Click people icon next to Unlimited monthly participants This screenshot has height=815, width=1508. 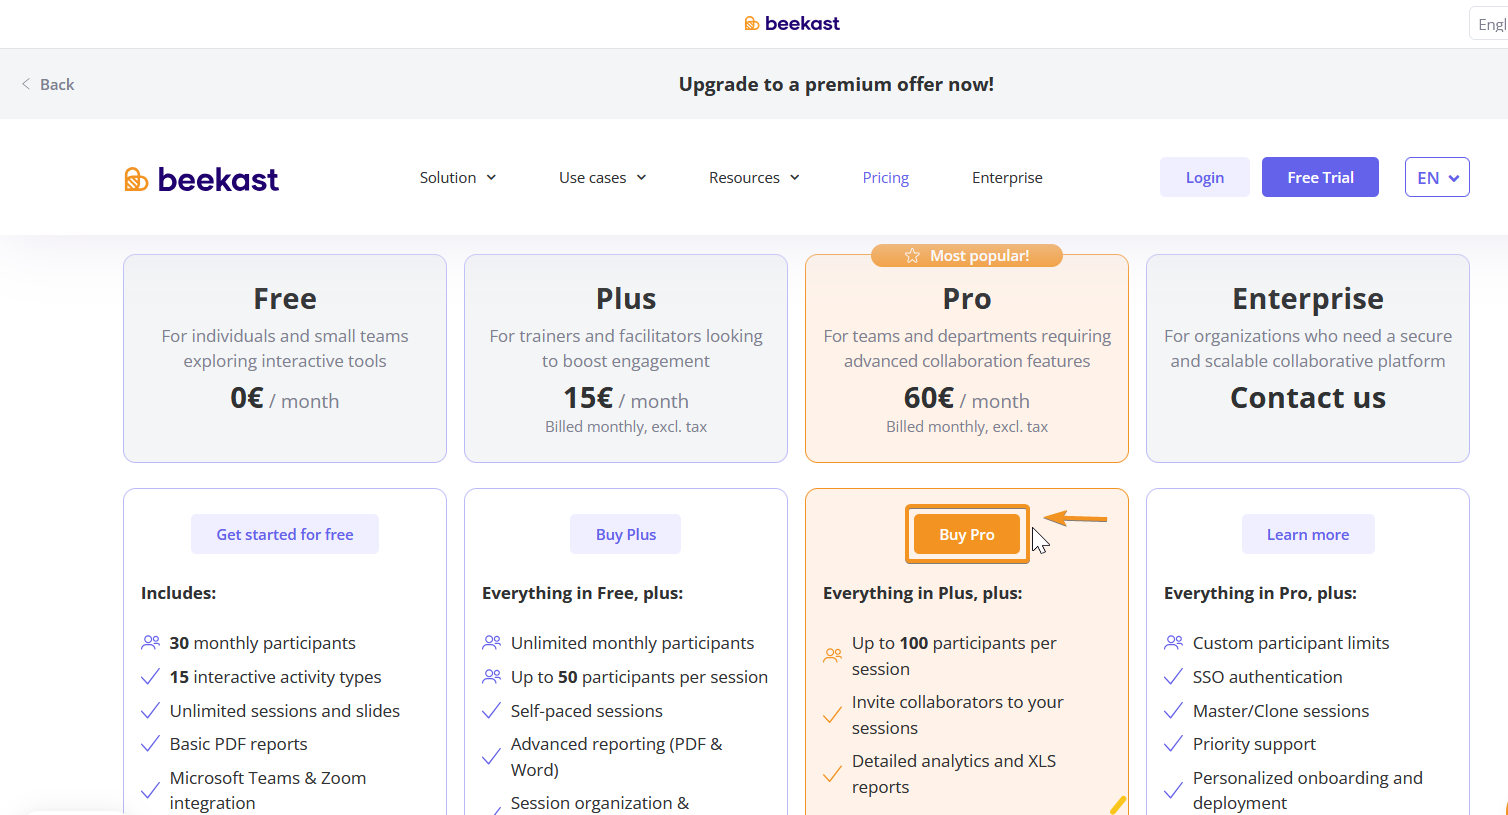point(492,643)
